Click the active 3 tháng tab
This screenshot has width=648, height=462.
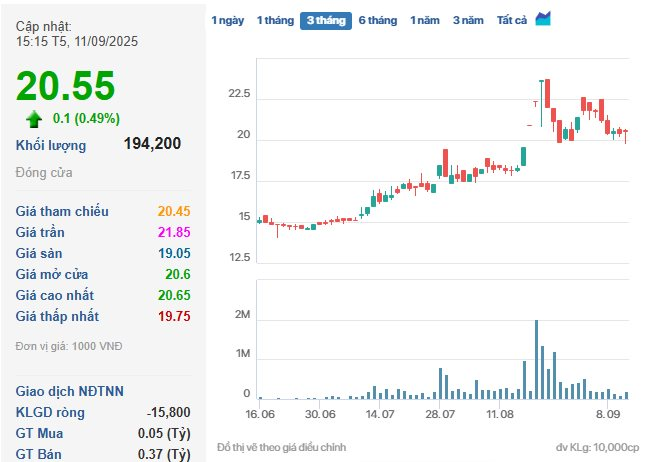[326, 20]
